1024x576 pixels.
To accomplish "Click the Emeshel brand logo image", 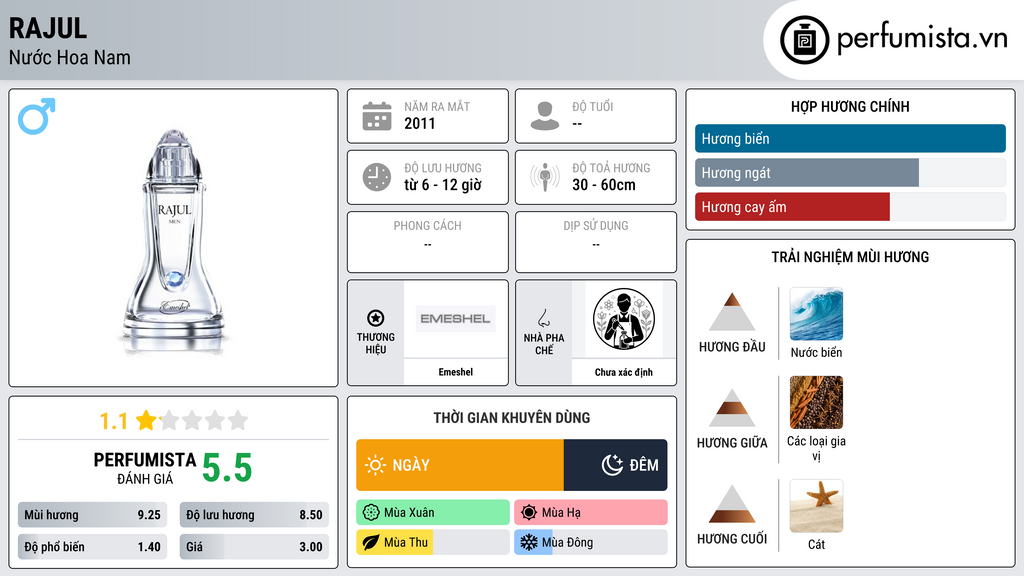I will pos(456,319).
